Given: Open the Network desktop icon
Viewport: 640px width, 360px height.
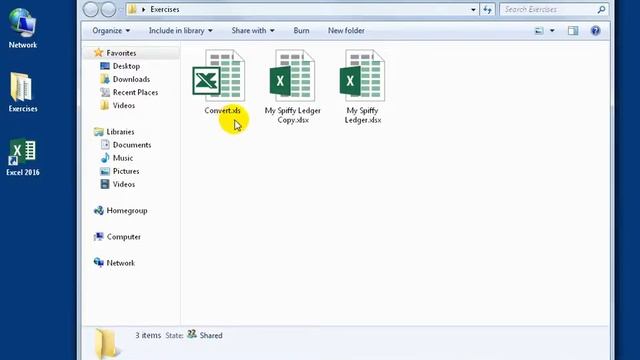Looking at the screenshot, I should (23, 28).
